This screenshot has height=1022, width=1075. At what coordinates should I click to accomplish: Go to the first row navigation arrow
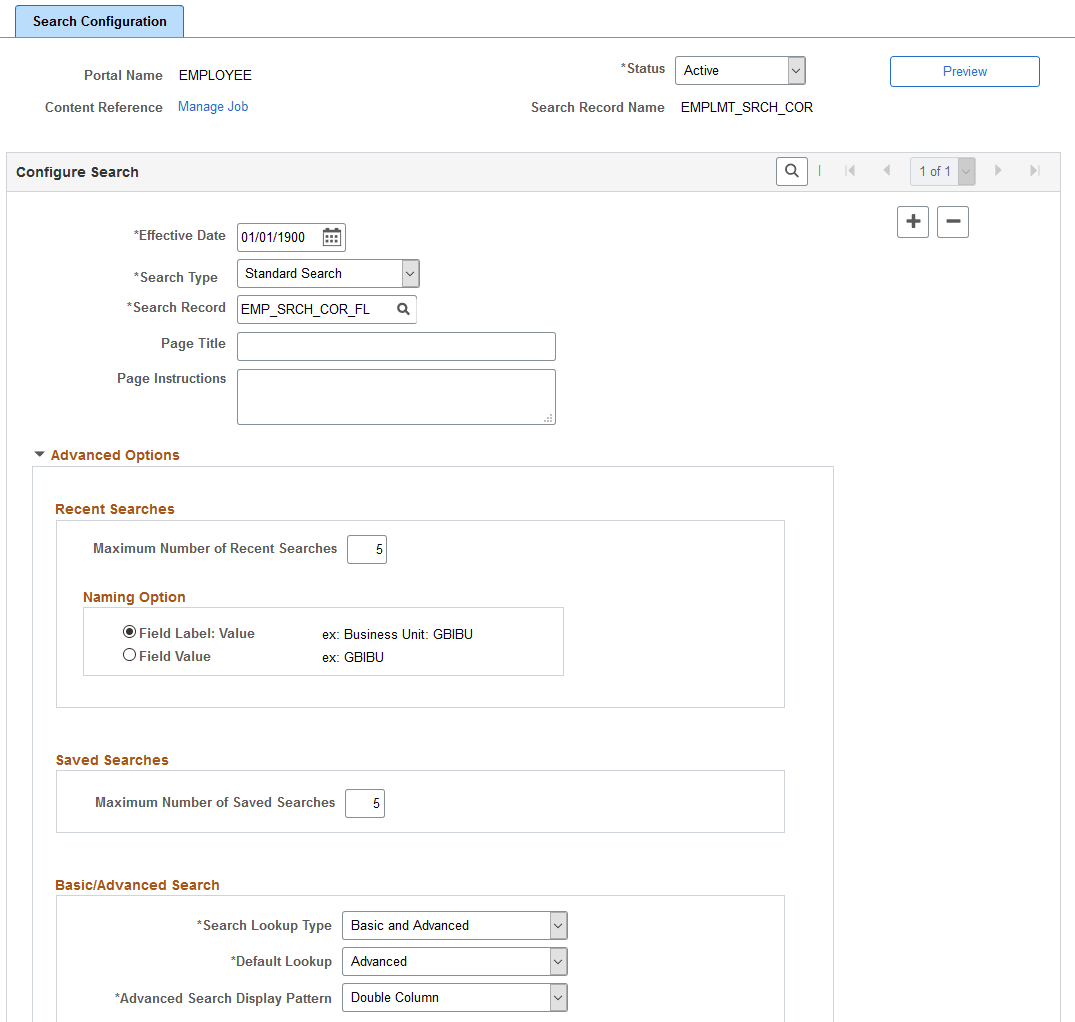850,170
